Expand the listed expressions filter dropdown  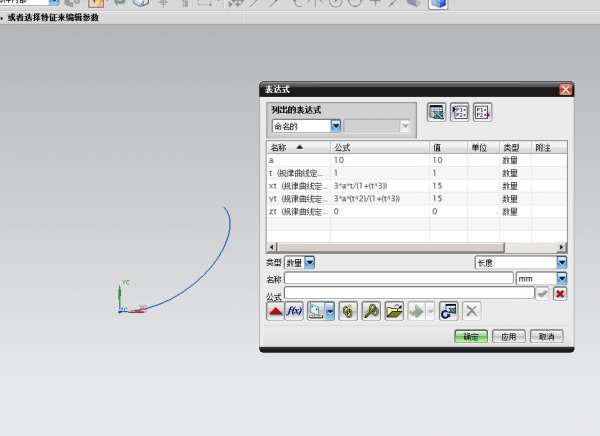click(336, 126)
